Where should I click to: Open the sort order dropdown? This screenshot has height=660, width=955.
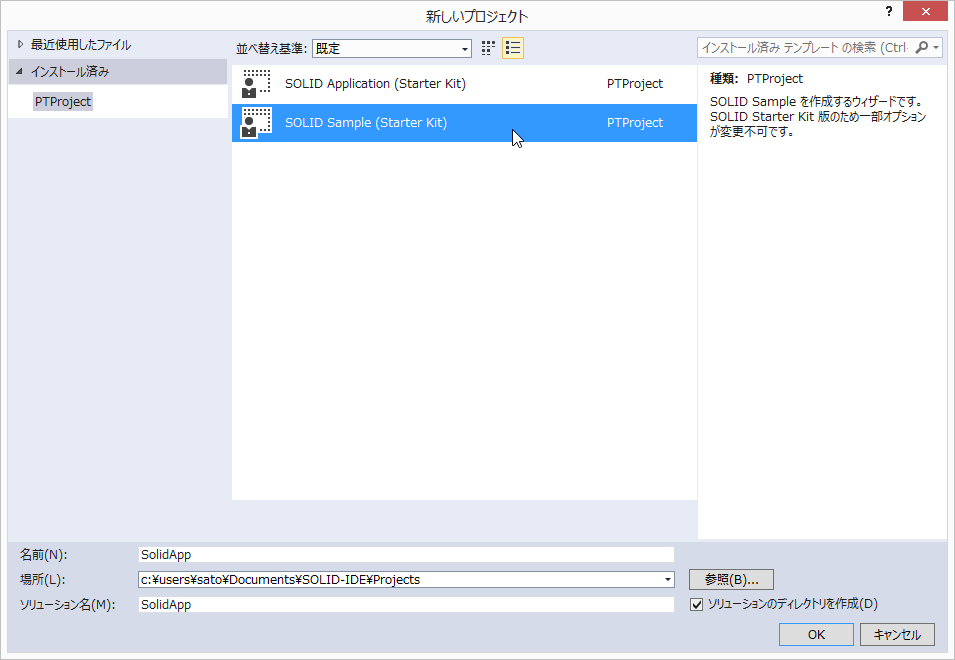465,49
